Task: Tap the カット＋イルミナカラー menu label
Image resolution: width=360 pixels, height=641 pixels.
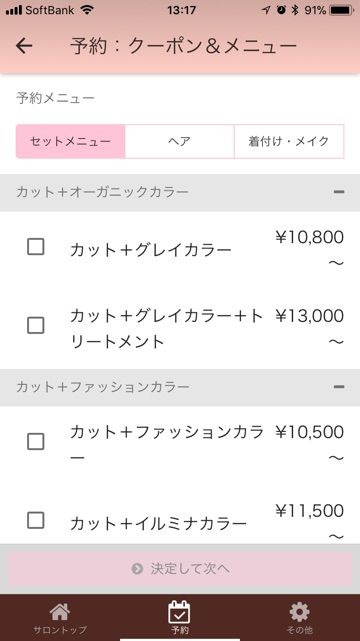Action: pos(158,523)
